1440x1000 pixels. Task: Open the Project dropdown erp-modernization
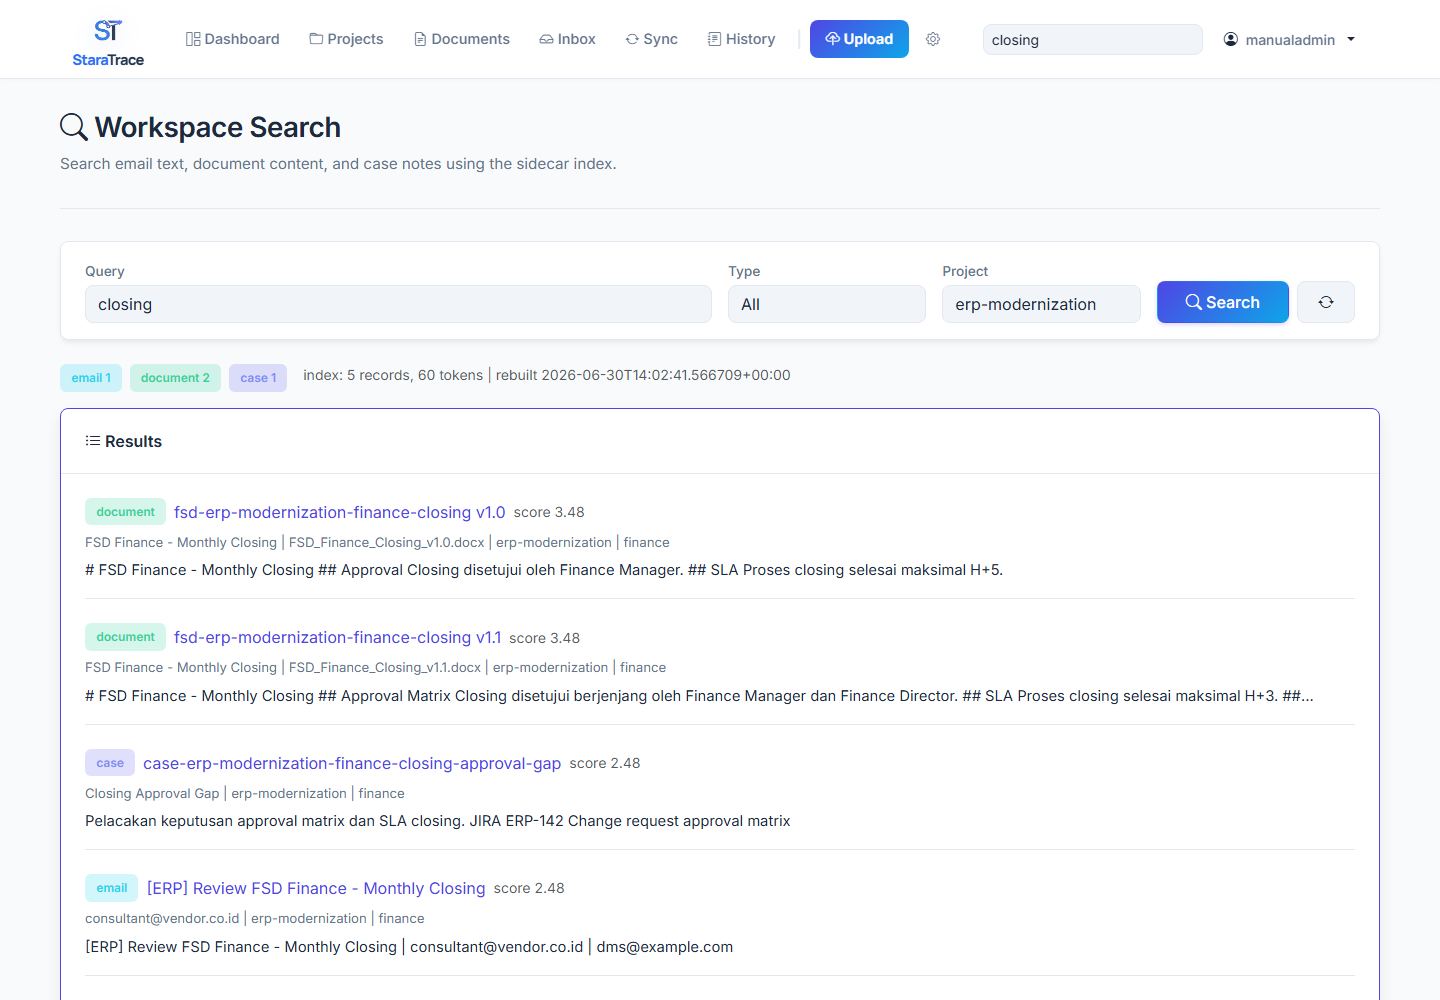1041,304
